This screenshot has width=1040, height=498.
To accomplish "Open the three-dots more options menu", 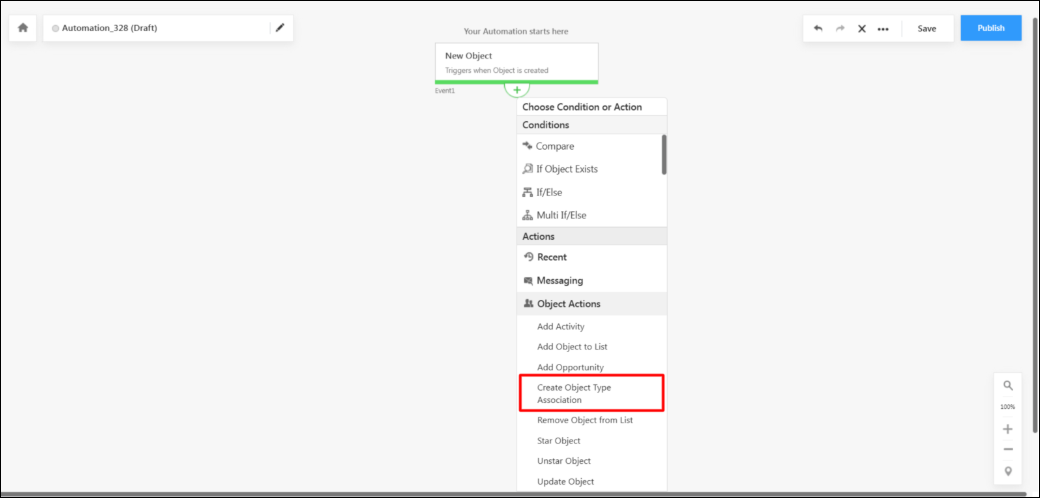I will tap(883, 28).
